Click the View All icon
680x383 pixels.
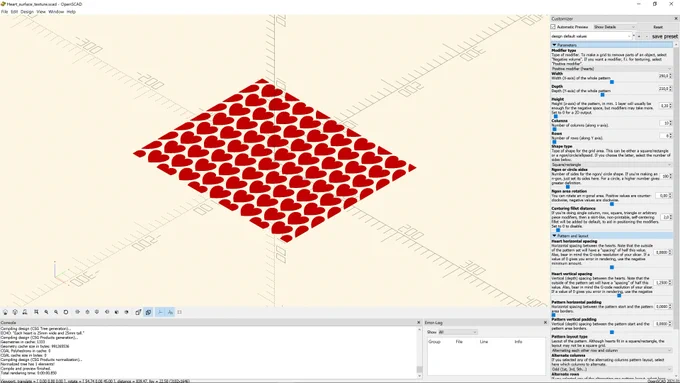click(36, 312)
